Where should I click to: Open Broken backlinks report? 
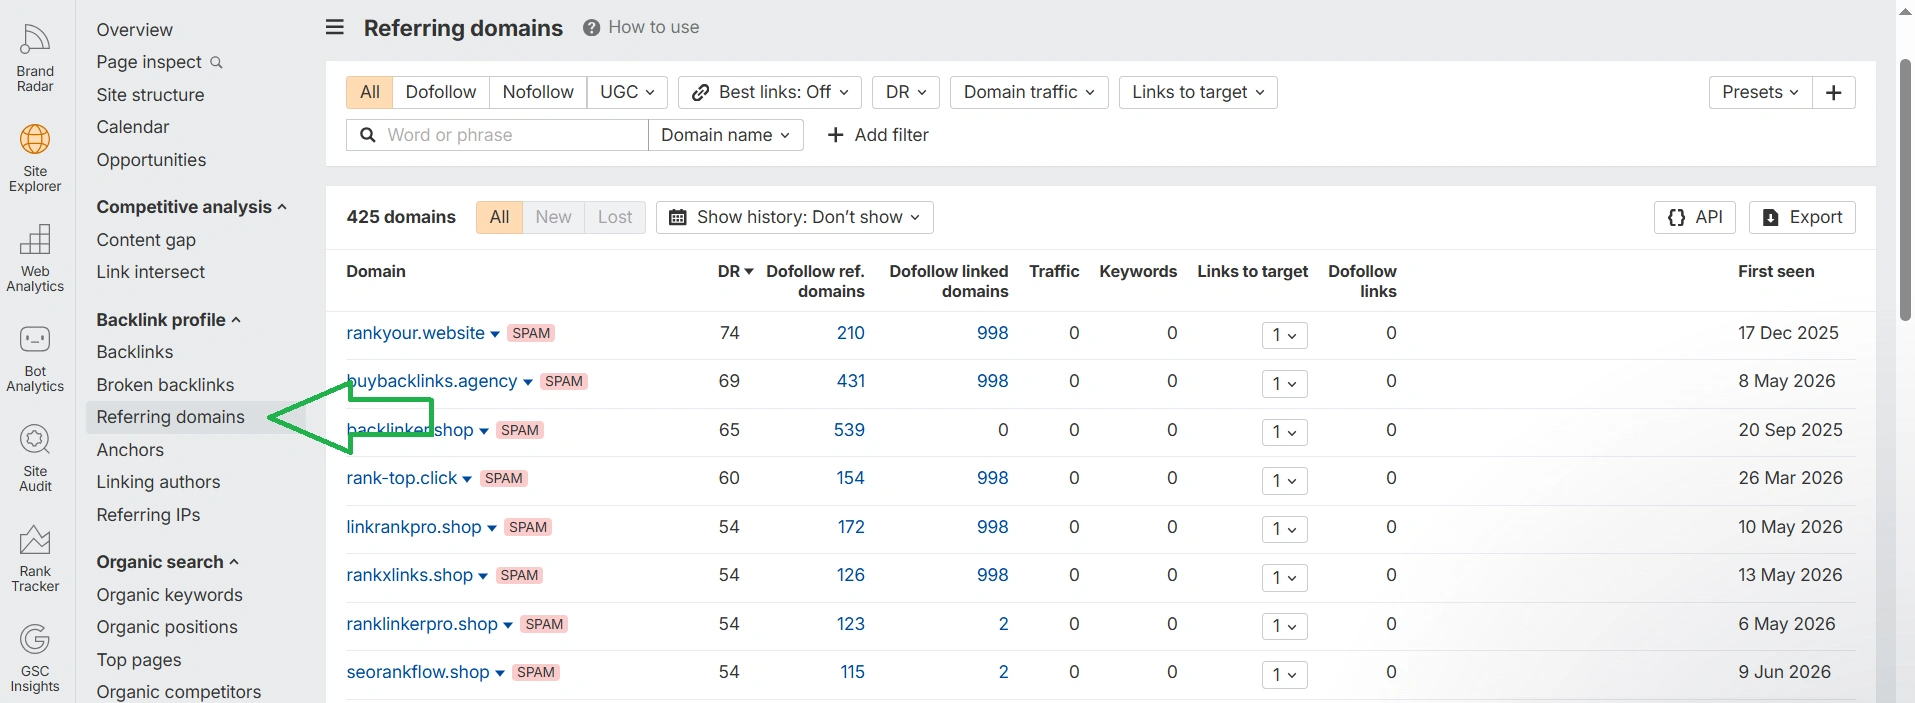165,385
